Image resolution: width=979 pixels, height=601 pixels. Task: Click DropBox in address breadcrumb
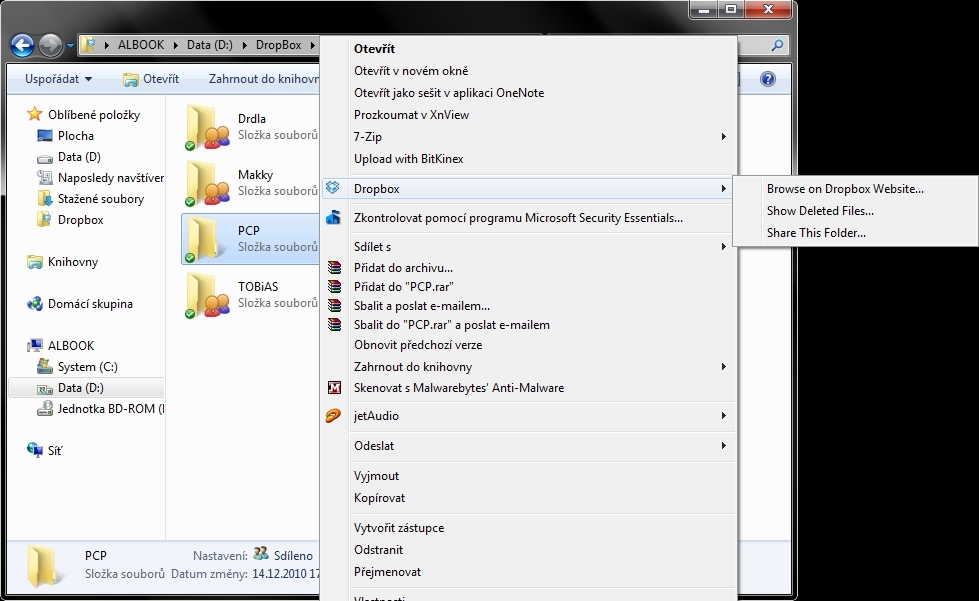click(x=278, y=45)
